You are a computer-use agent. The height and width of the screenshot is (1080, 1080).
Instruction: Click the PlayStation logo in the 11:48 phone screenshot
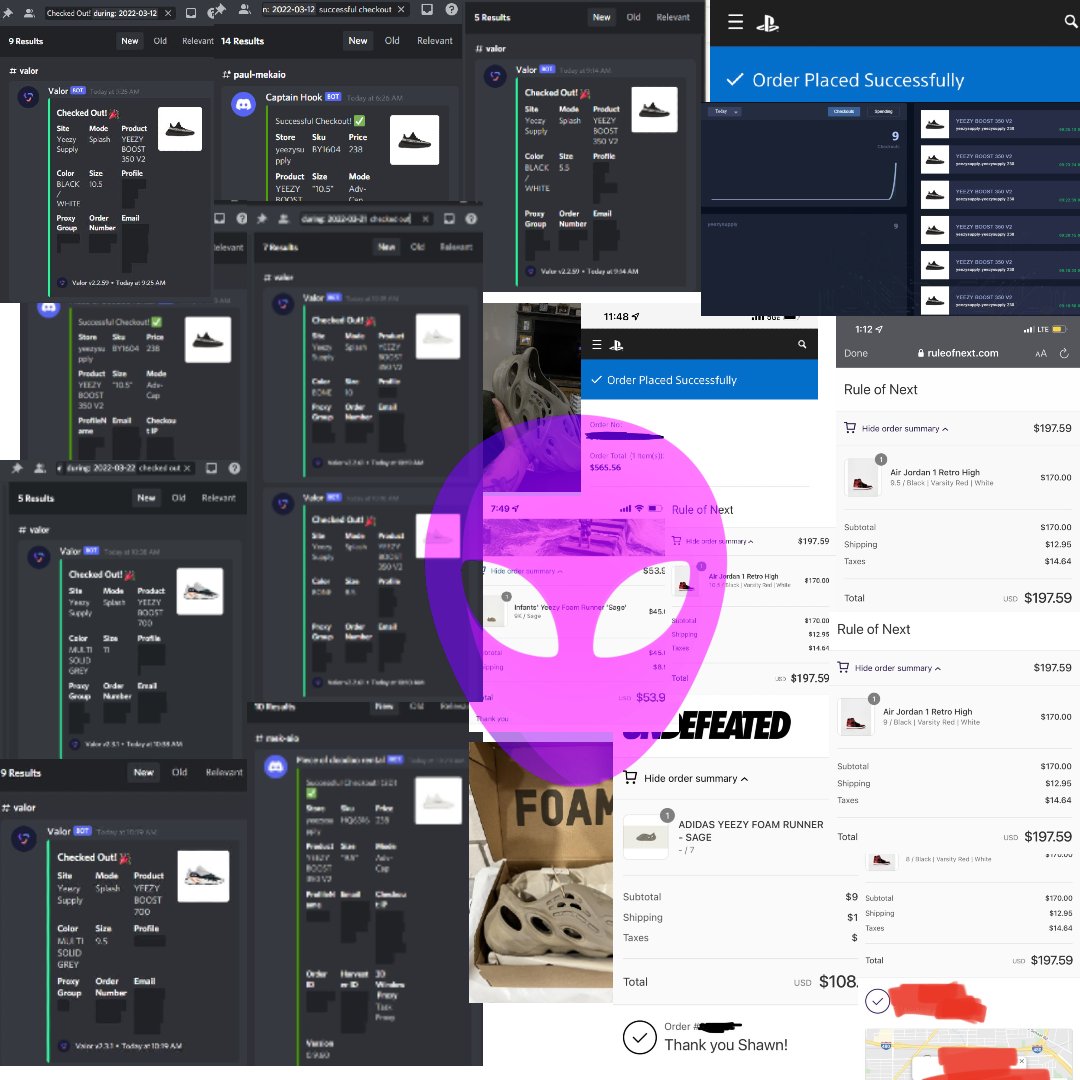coord(616,345)
